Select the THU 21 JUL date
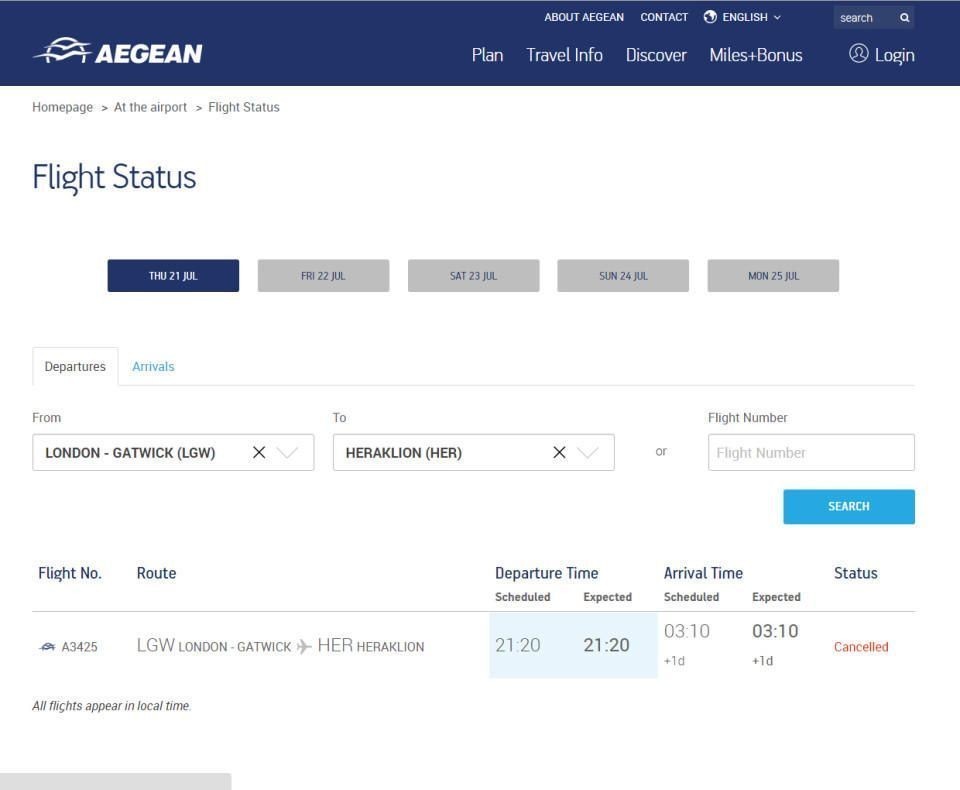The image size is (960, 790). (173, 276)
